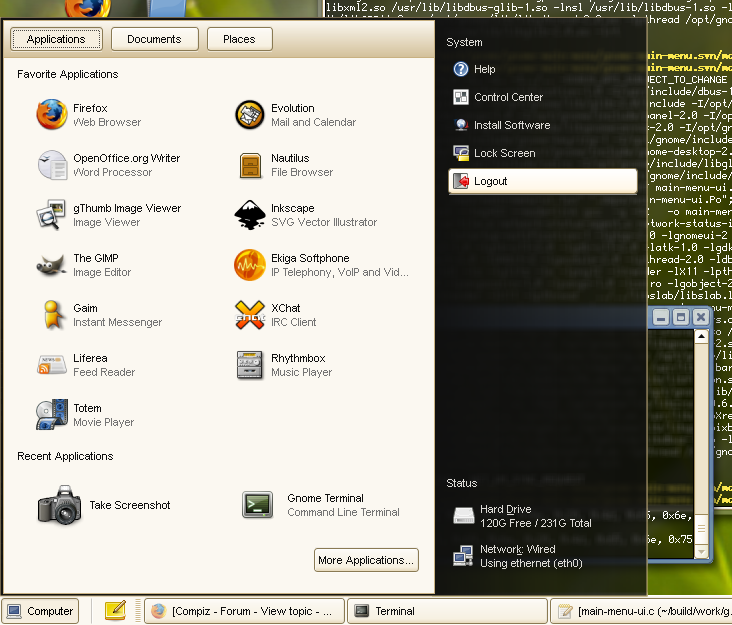
Task: Click the Network Wired status icon
Action: 463,556
